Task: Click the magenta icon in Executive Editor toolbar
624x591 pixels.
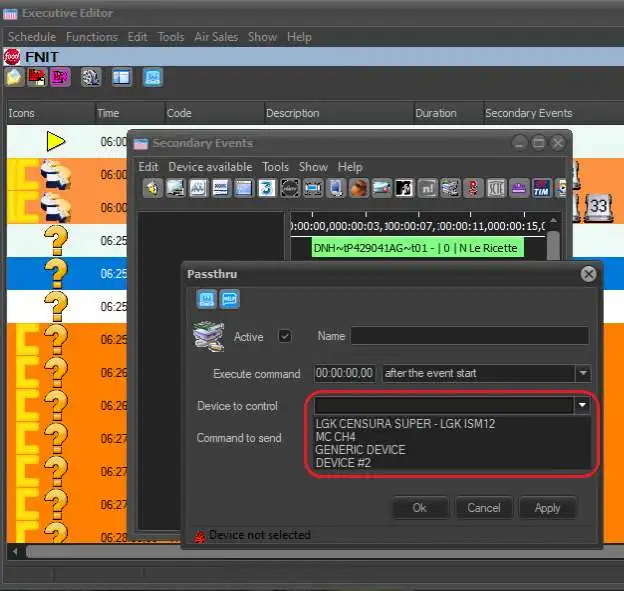Action: 61,77
